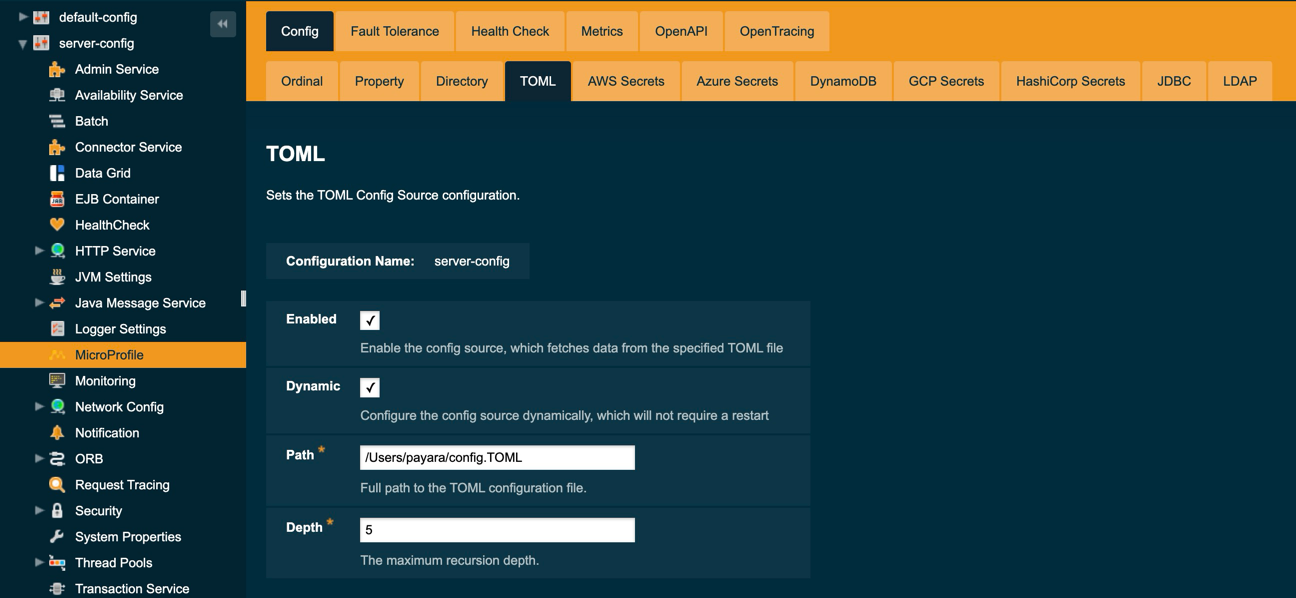Collapse the sidebar with the double-arrow button

(x=222, y=23)
